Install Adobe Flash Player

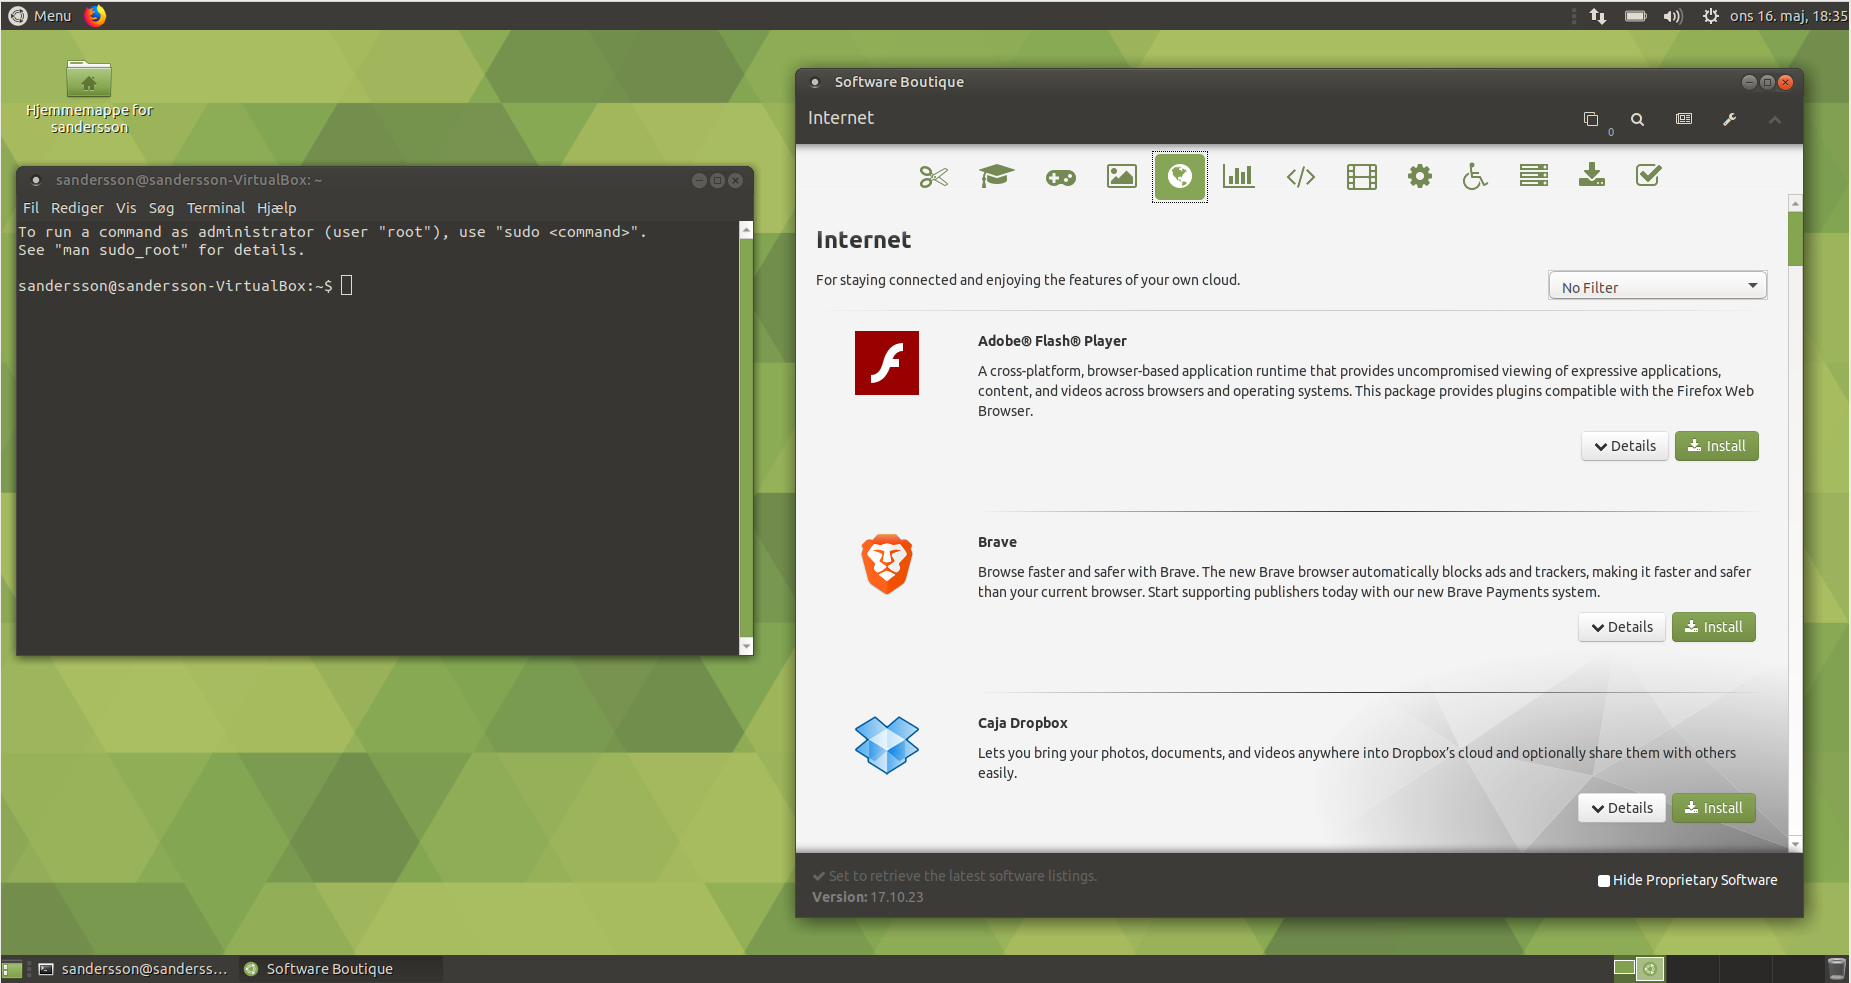[x=1716, y=446]
